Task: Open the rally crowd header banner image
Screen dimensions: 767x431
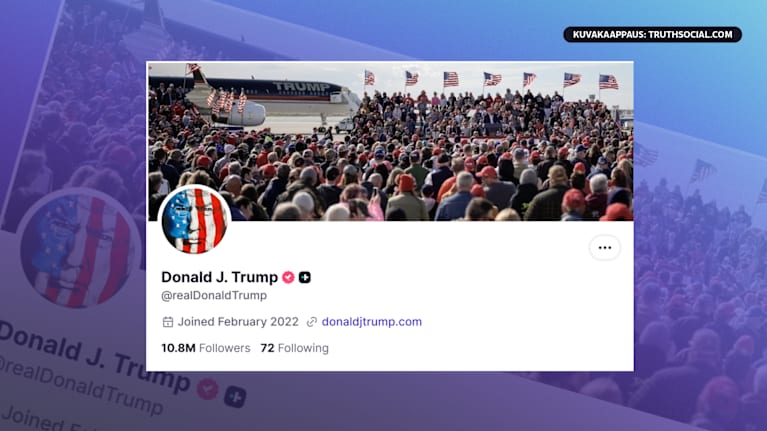Action: [390, 141]
